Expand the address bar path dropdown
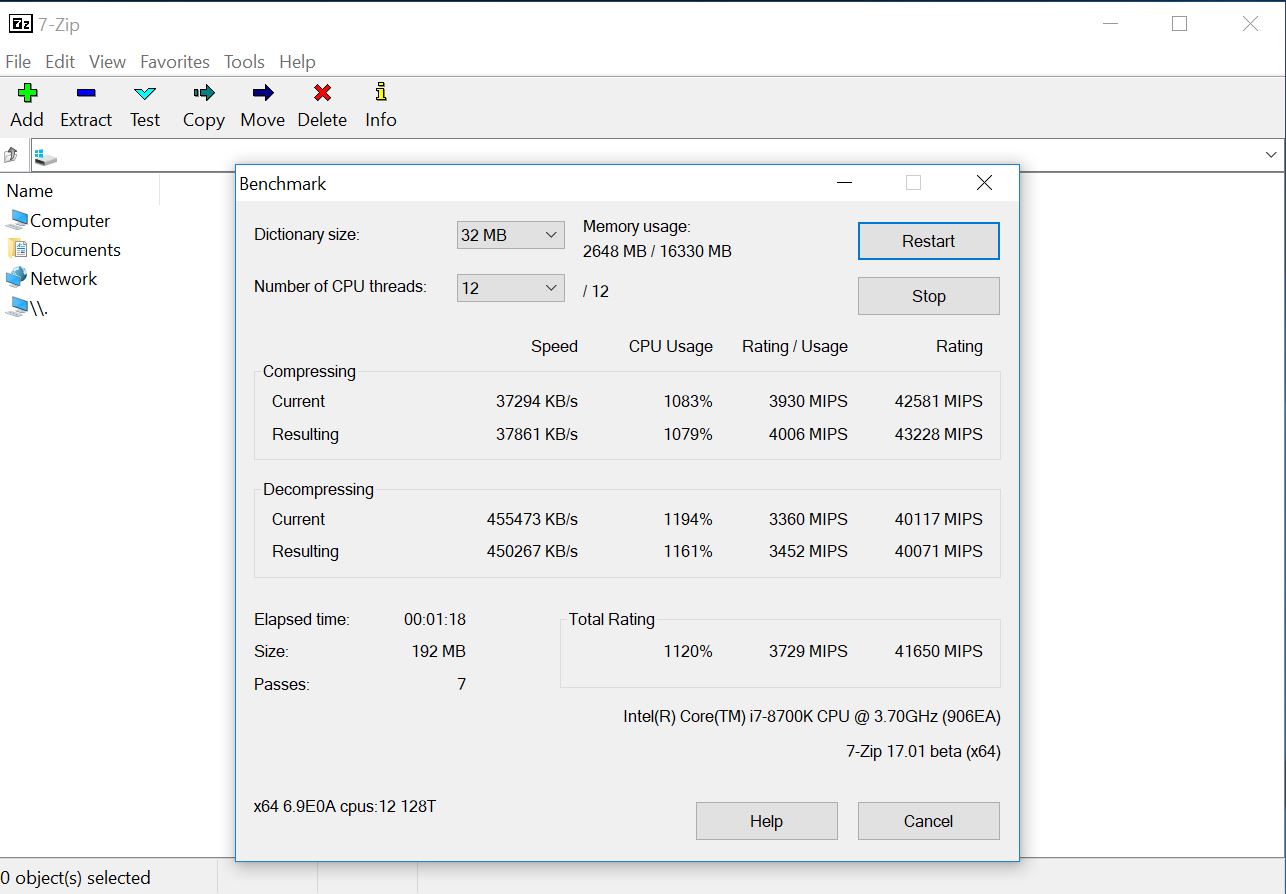 (x=1271, y=155)
